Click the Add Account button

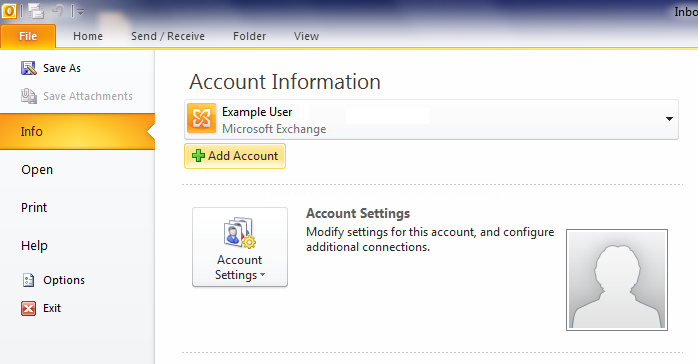coord(235,156)
